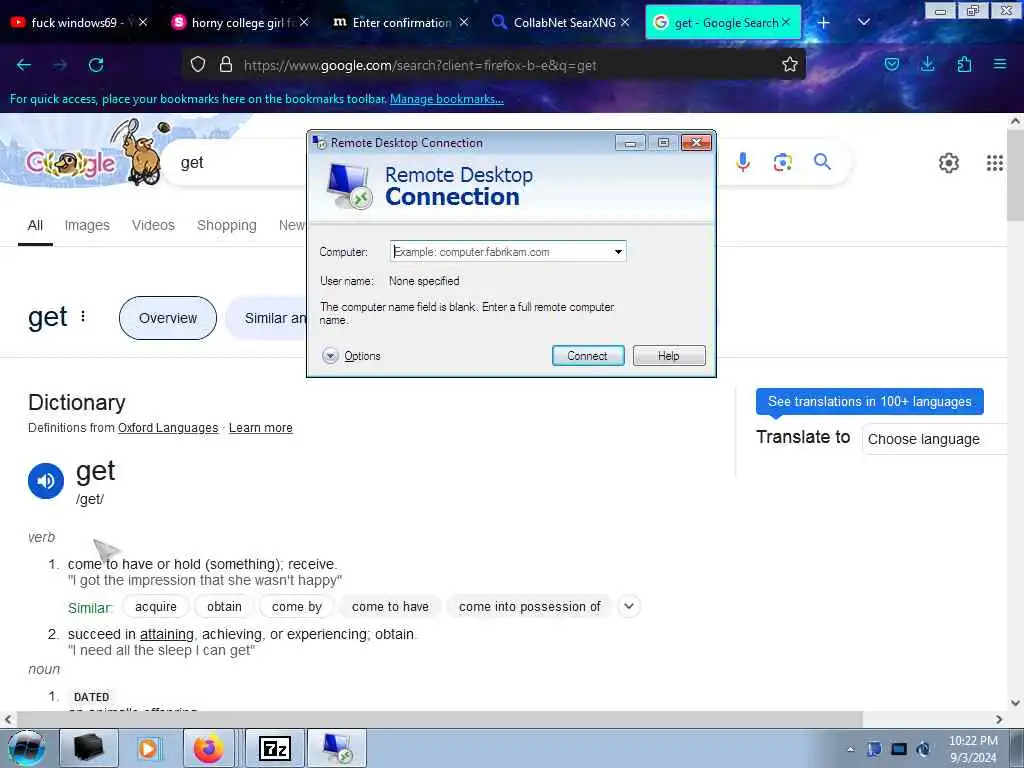Select the Videos search tab
1024x768 pixels.
coord(153,225)
